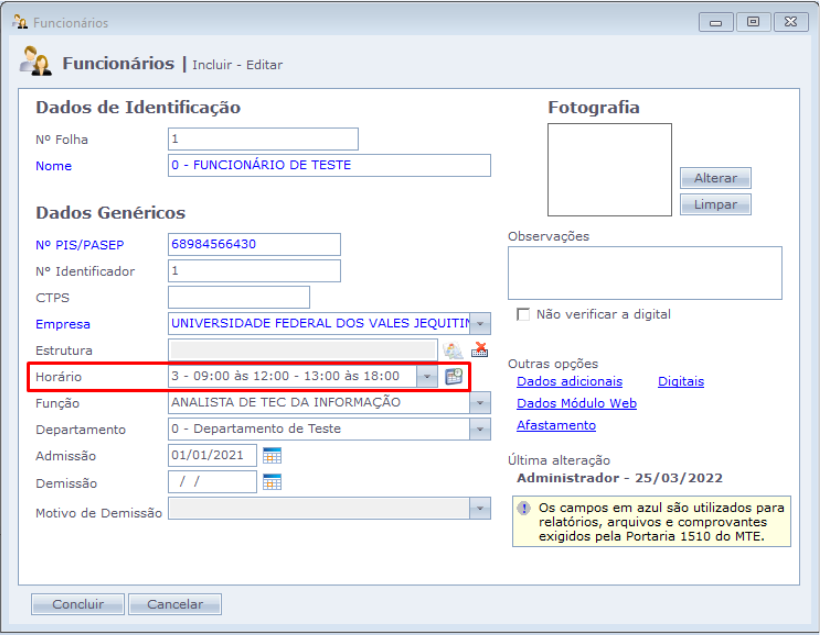The image size is (821, 637).
Task: Open the Demissão calendar picker icon
Action: click(272, 482)
